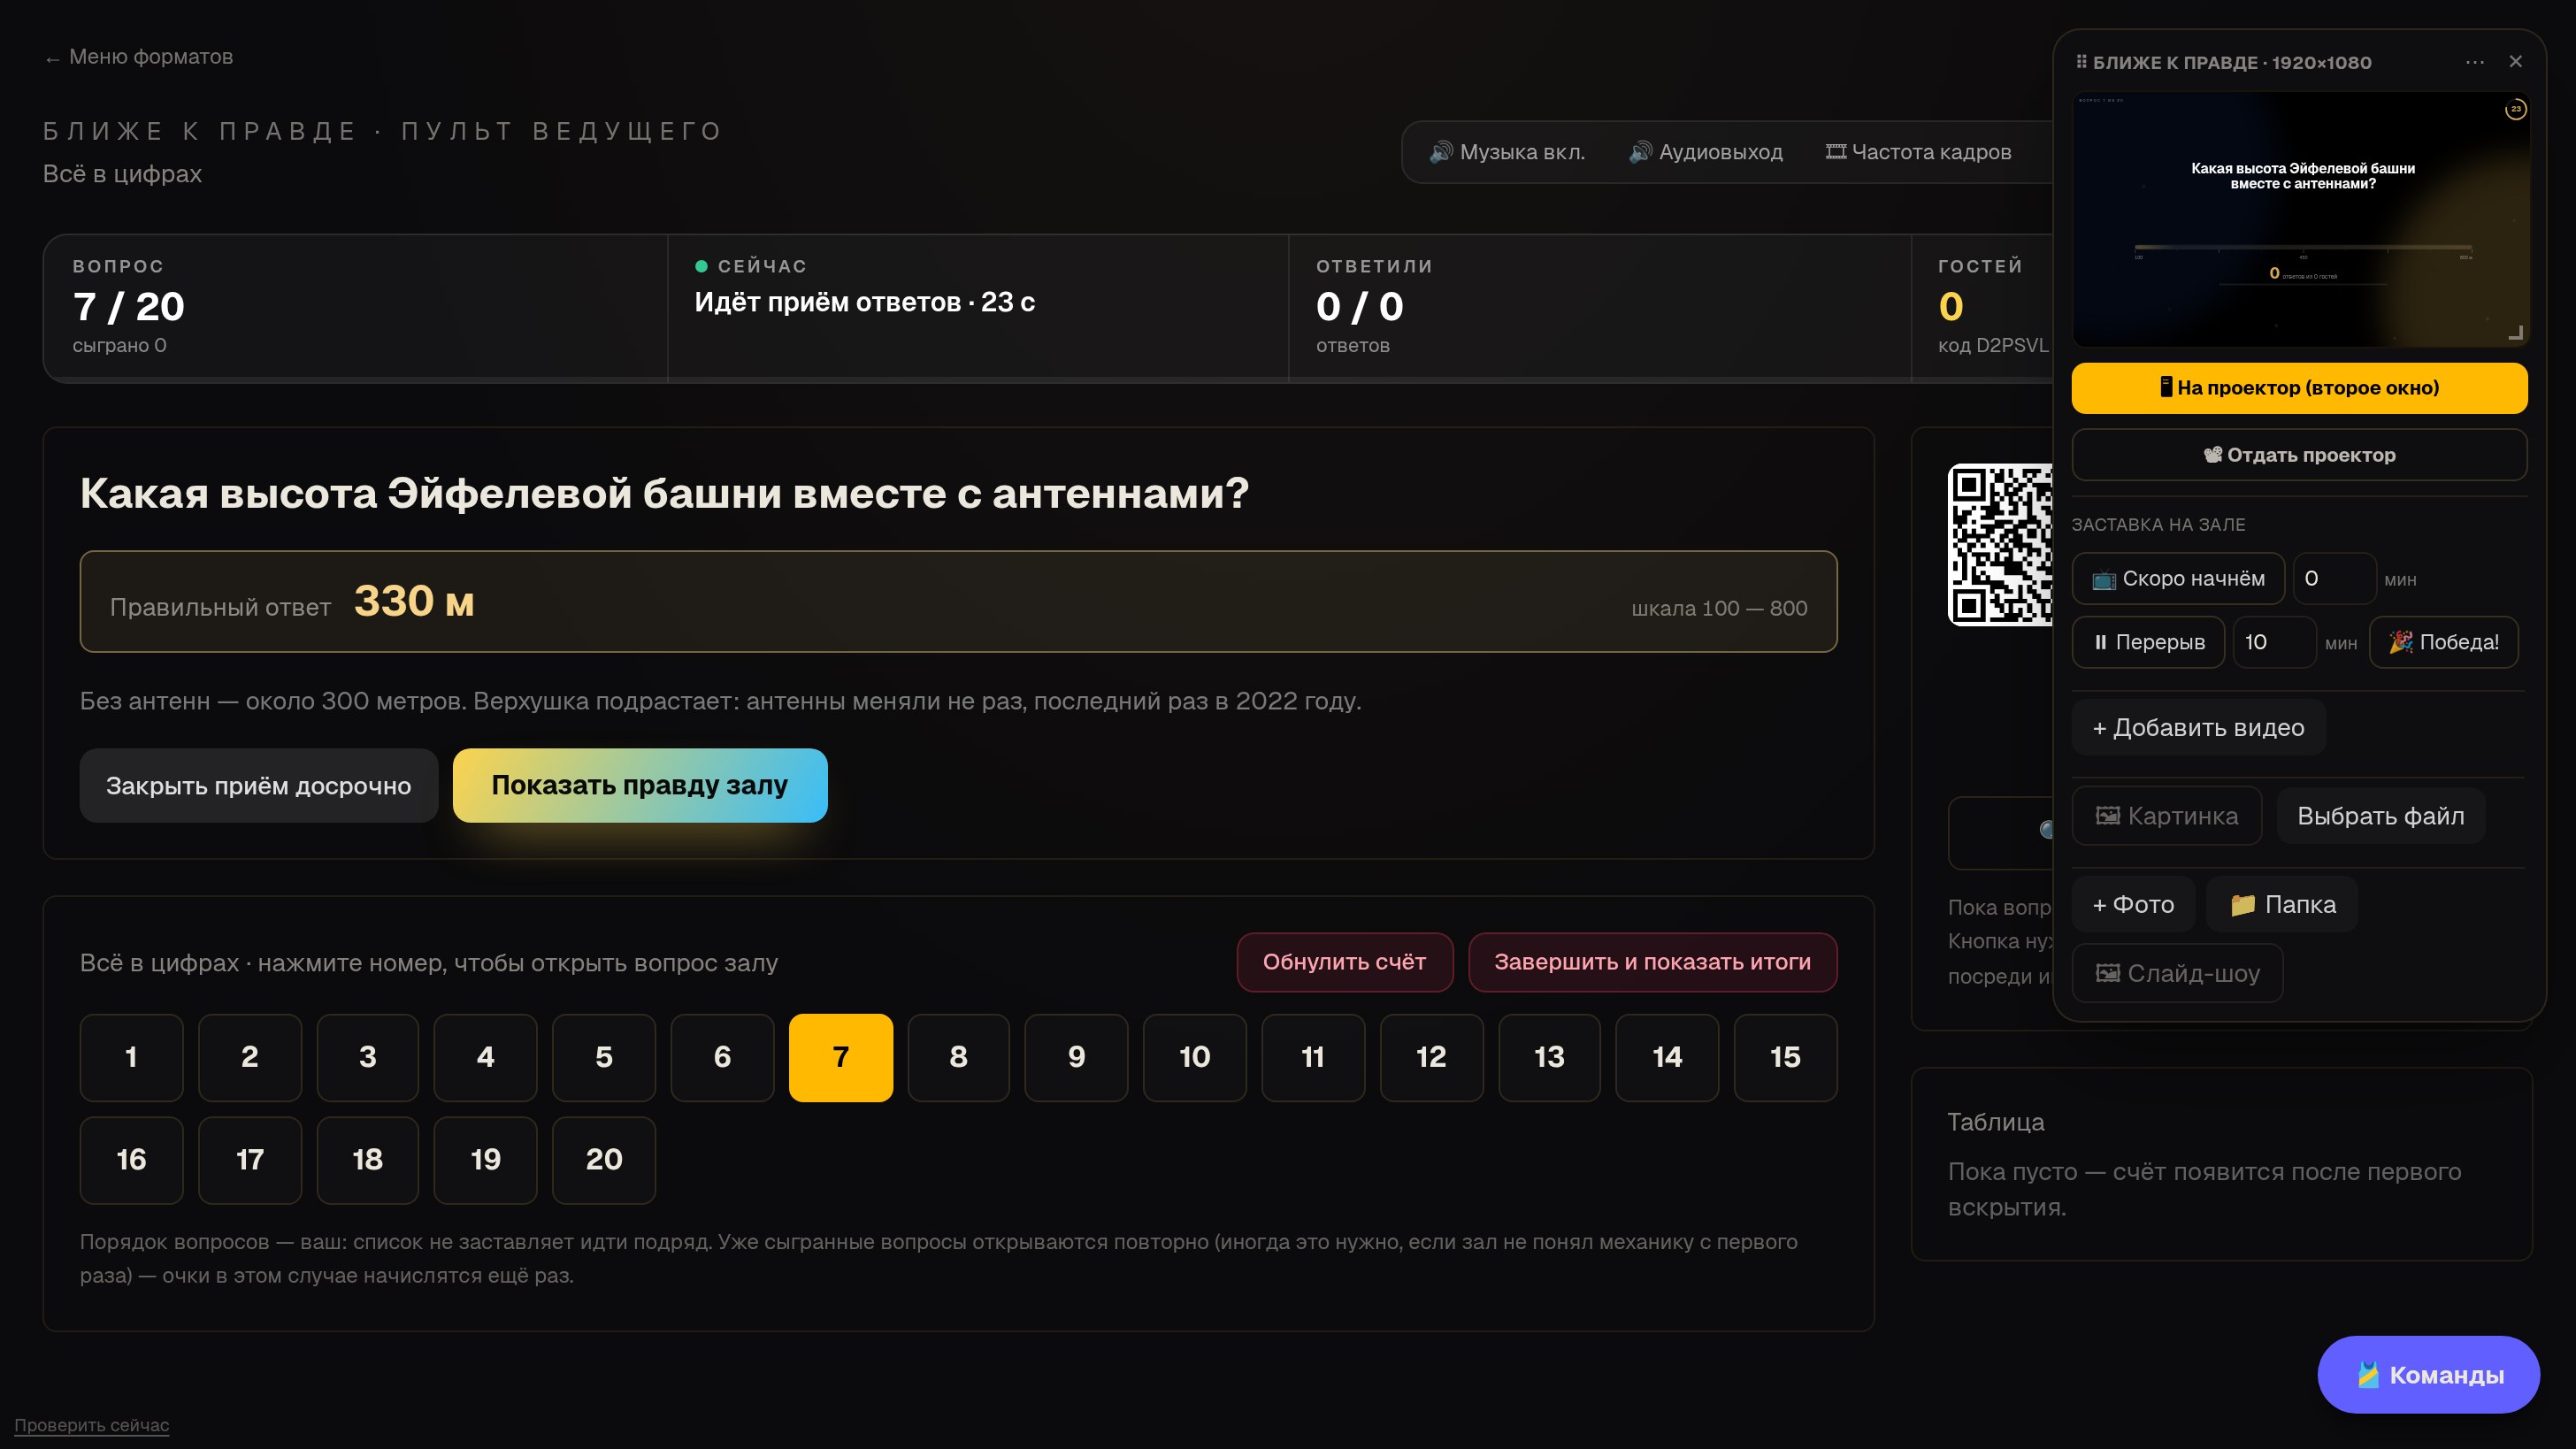Open question number 4
This screenshot has width=2576, height=1449.
pyautogui.click(x=486, y=1058)
